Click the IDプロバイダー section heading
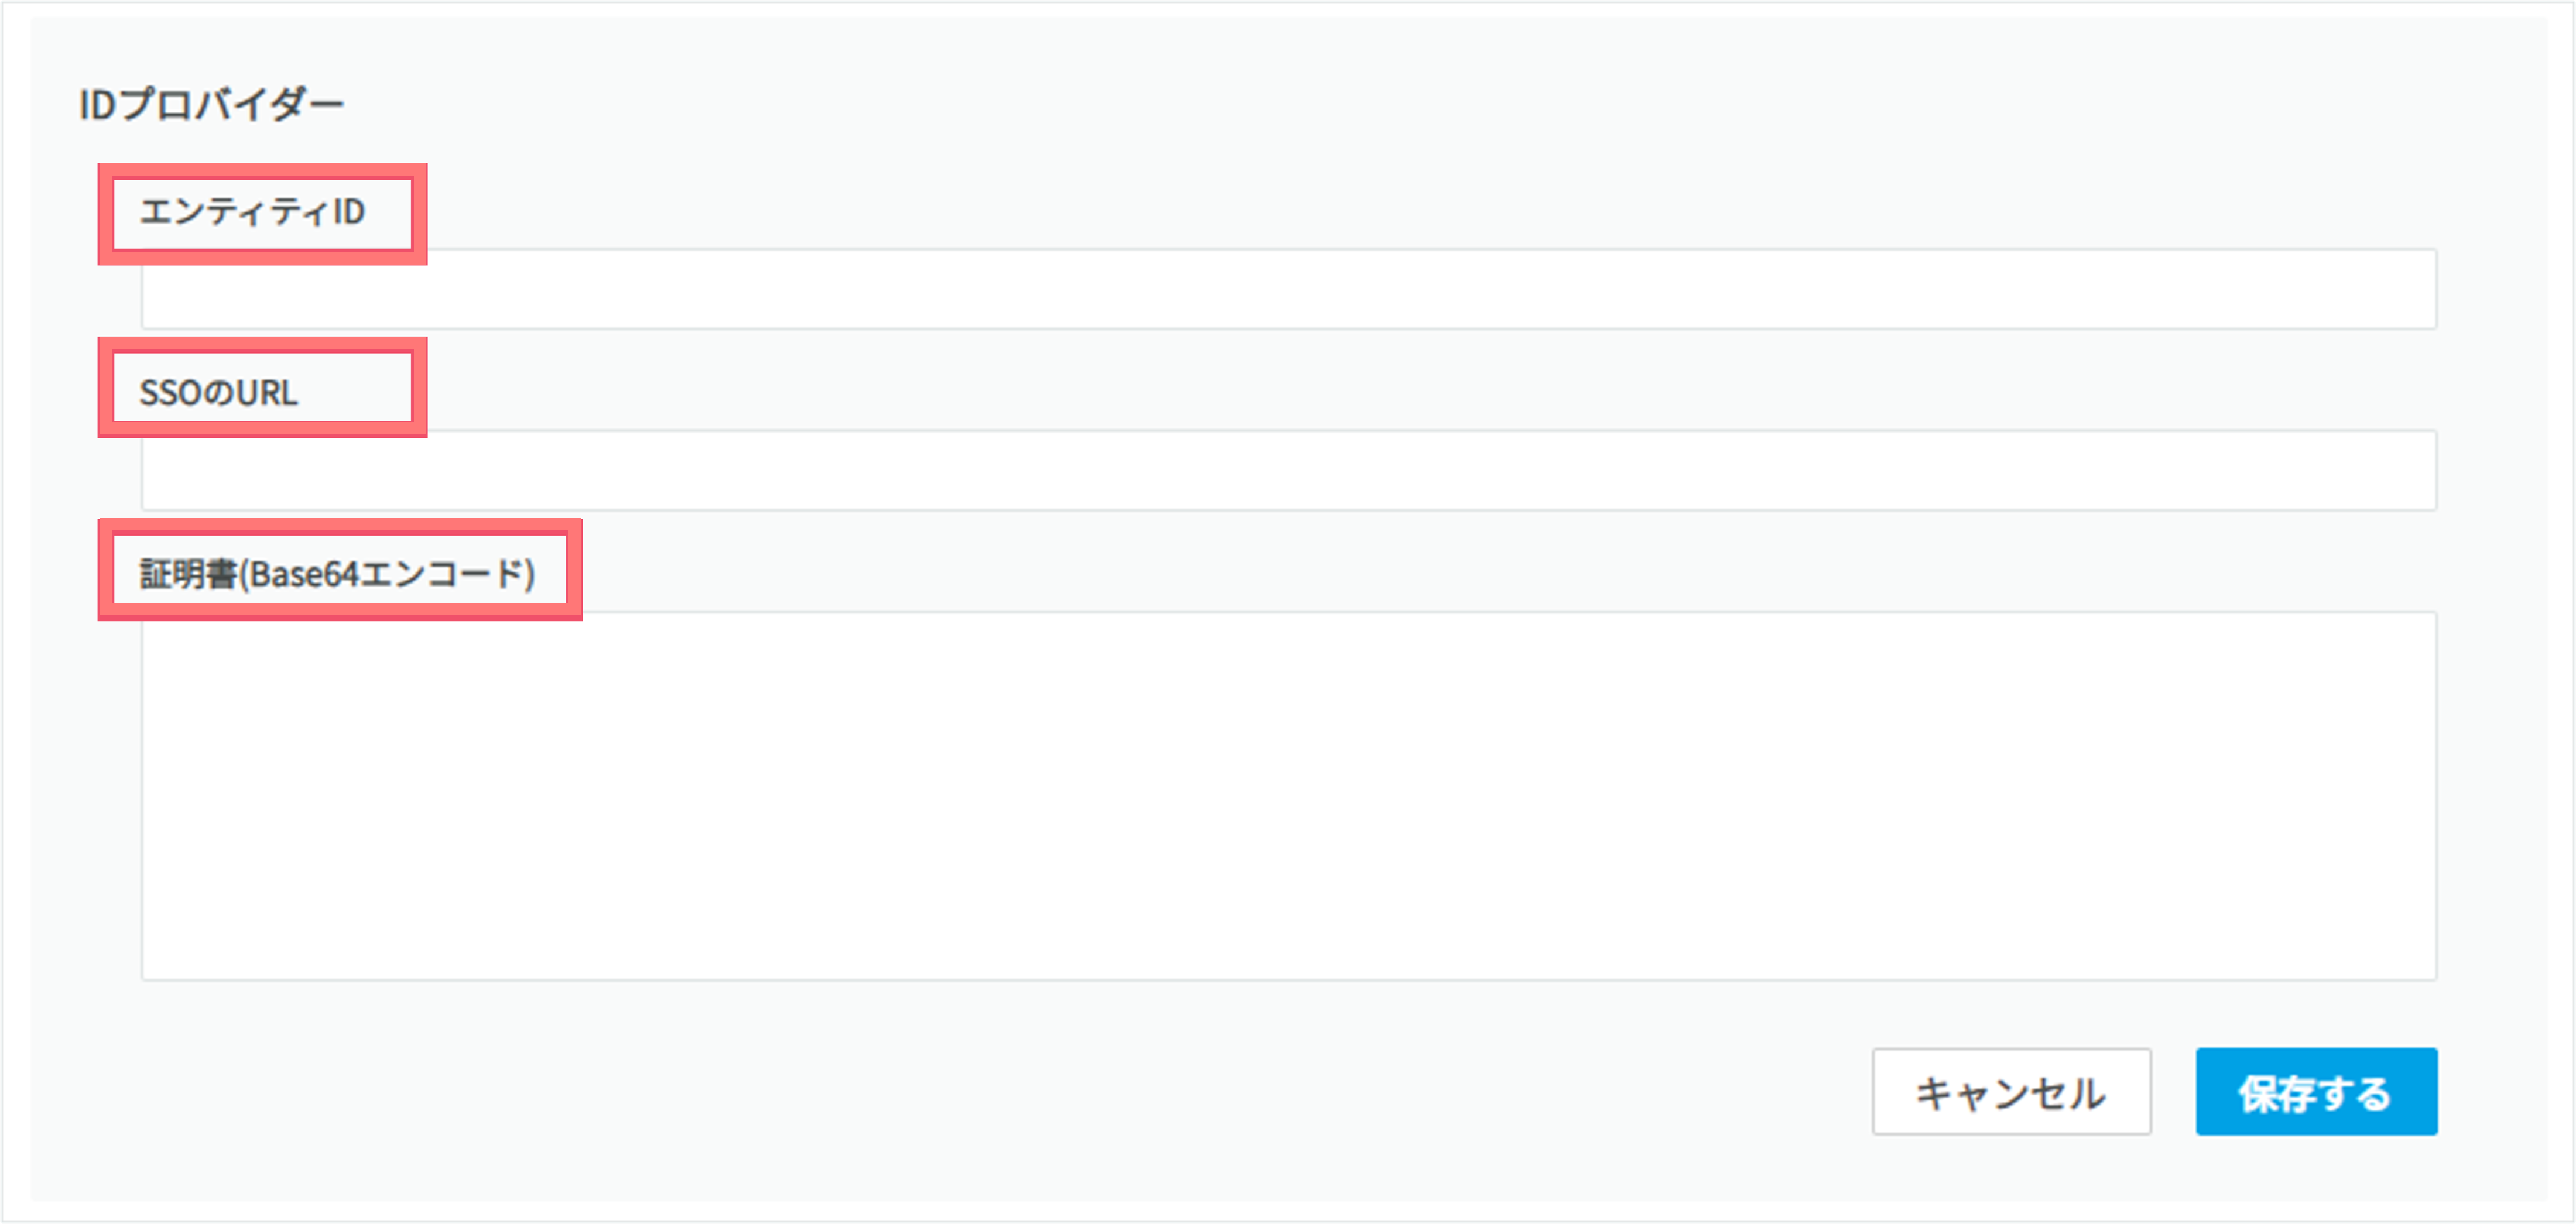The height and width of the screenshot is (1224, 2576). click(211, 104)
